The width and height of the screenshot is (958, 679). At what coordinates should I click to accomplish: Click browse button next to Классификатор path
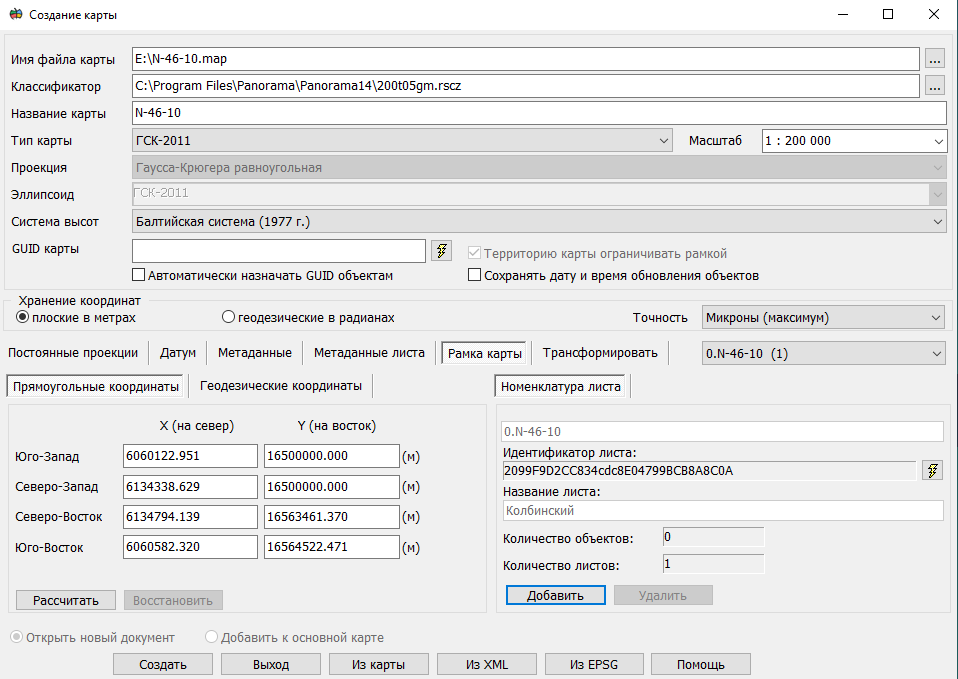point(935,86)
